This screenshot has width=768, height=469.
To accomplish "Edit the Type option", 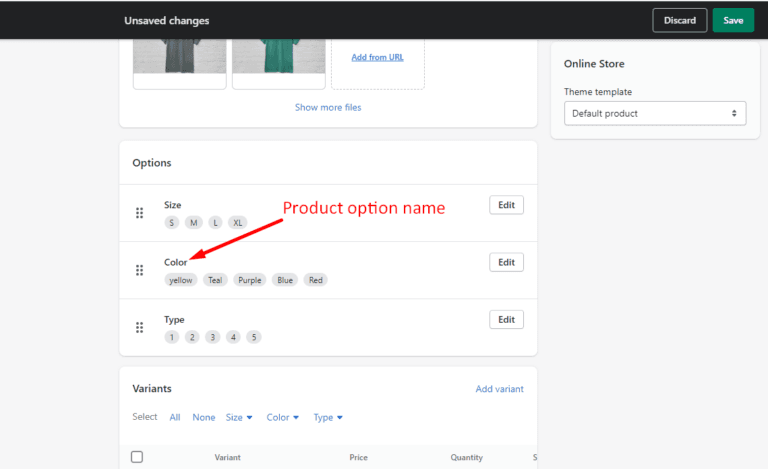I will coord(506,319).
